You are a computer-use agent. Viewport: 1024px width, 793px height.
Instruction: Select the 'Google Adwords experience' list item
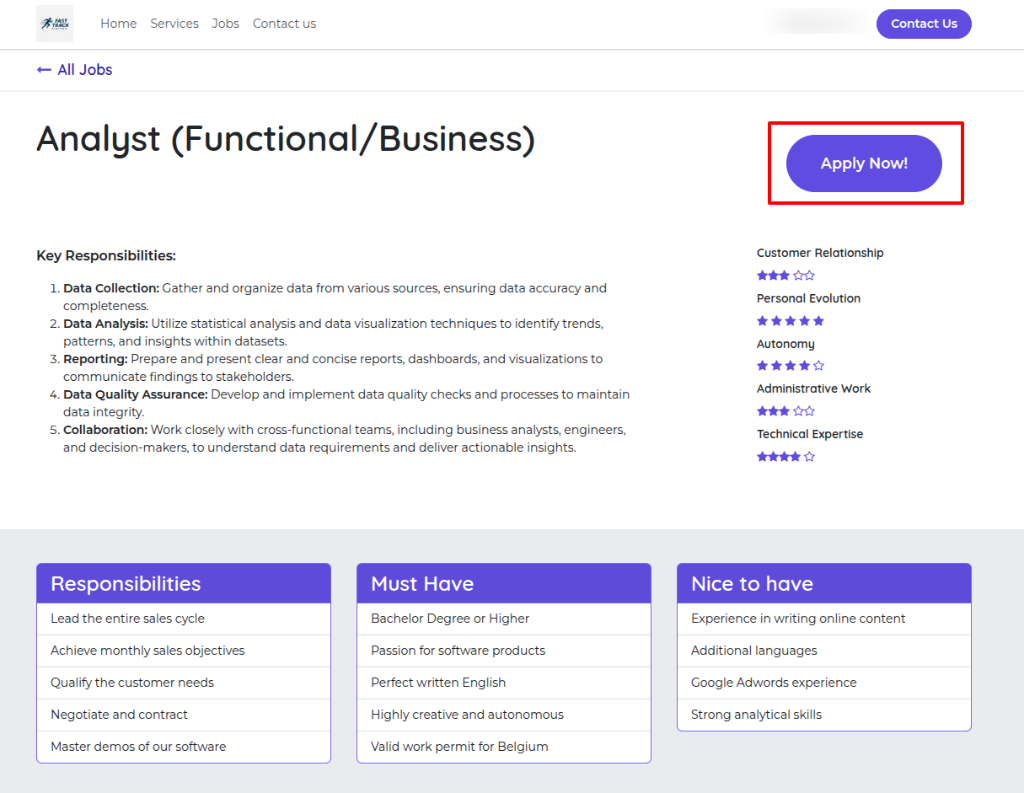point(773,683)
